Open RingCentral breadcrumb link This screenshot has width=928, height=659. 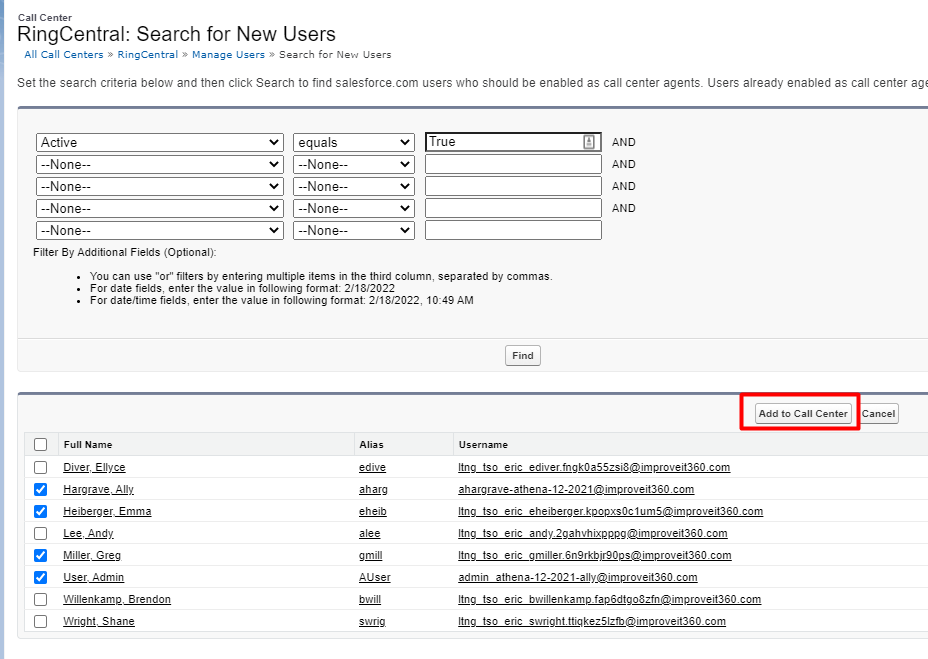[147, 54]
